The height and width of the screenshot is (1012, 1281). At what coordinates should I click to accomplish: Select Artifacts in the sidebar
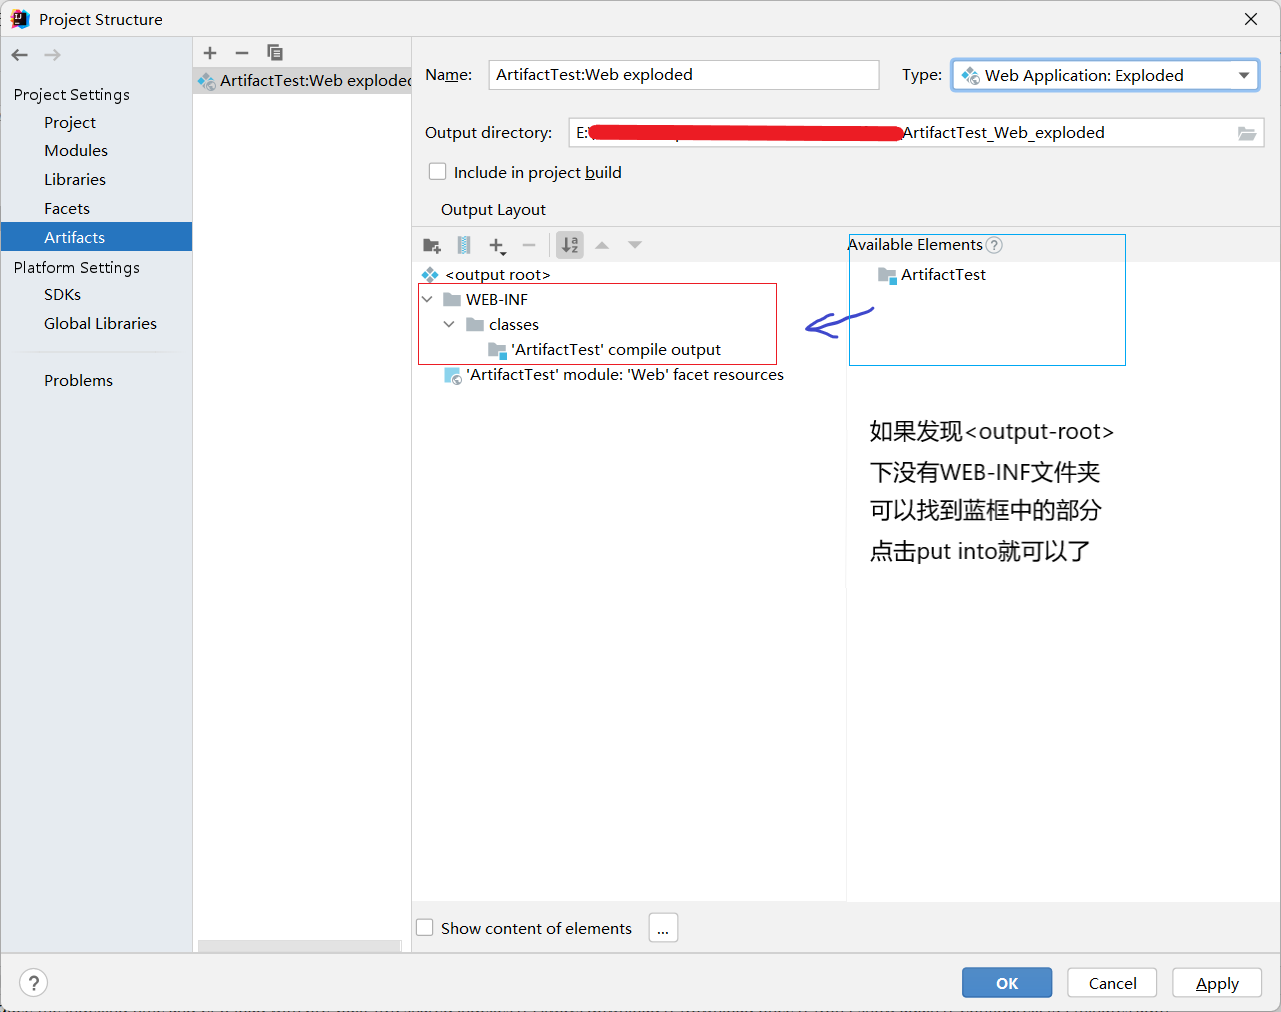(x=96, y=237)
